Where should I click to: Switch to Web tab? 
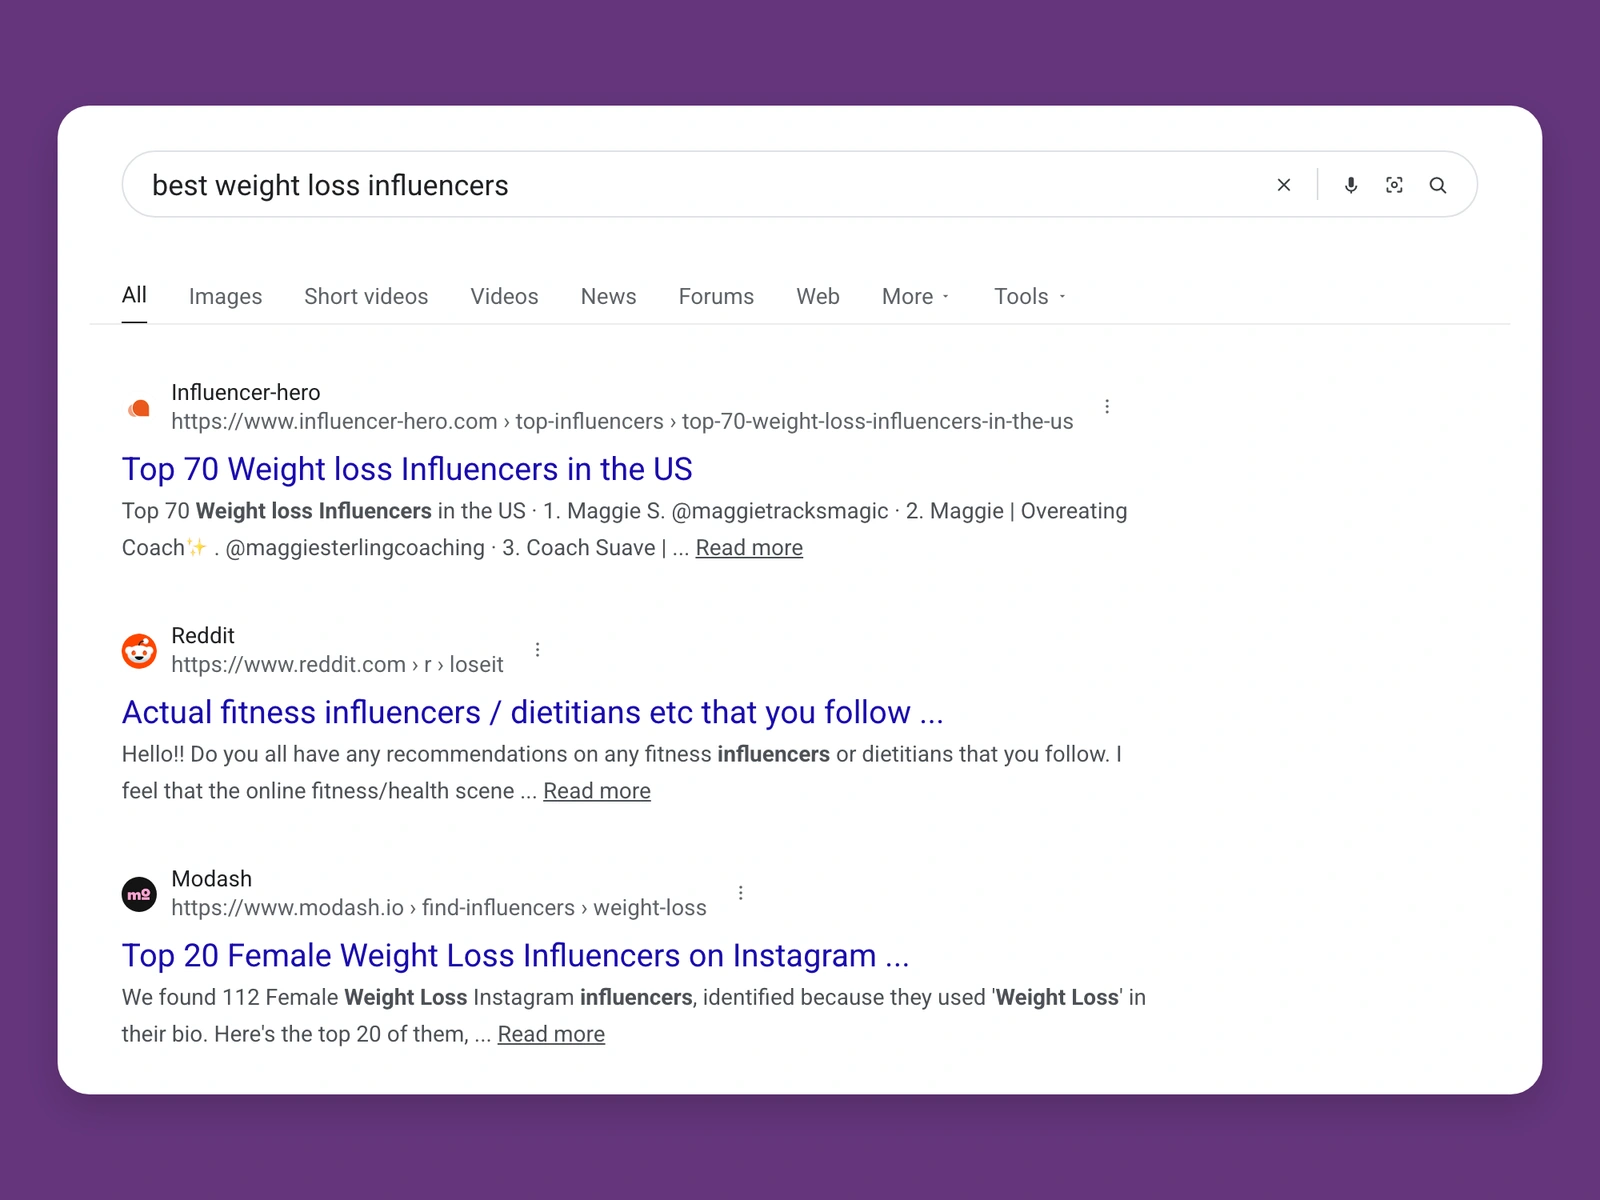click(818, 296)
